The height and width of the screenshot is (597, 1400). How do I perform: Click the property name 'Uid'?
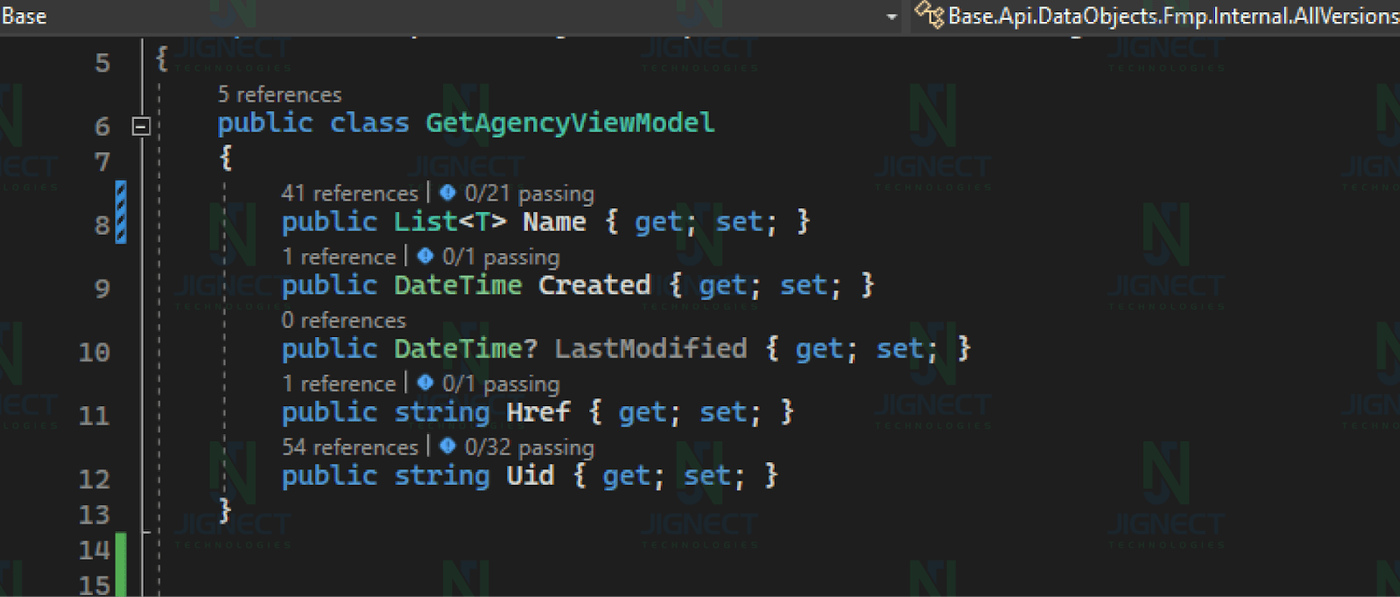[530, 475]
